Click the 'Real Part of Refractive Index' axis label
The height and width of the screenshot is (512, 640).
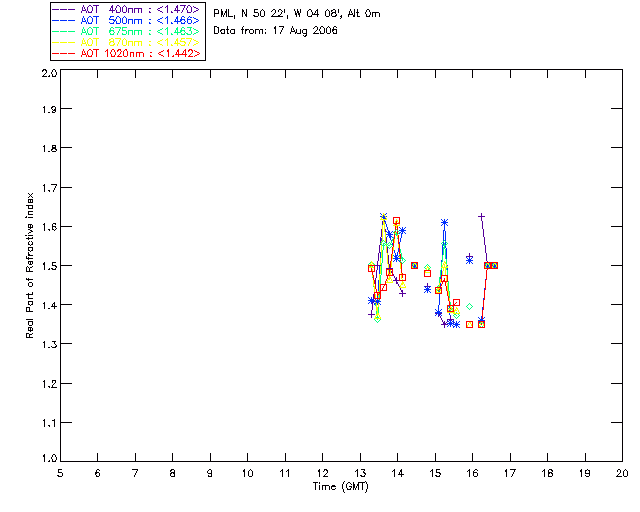[x=31, y=265]
